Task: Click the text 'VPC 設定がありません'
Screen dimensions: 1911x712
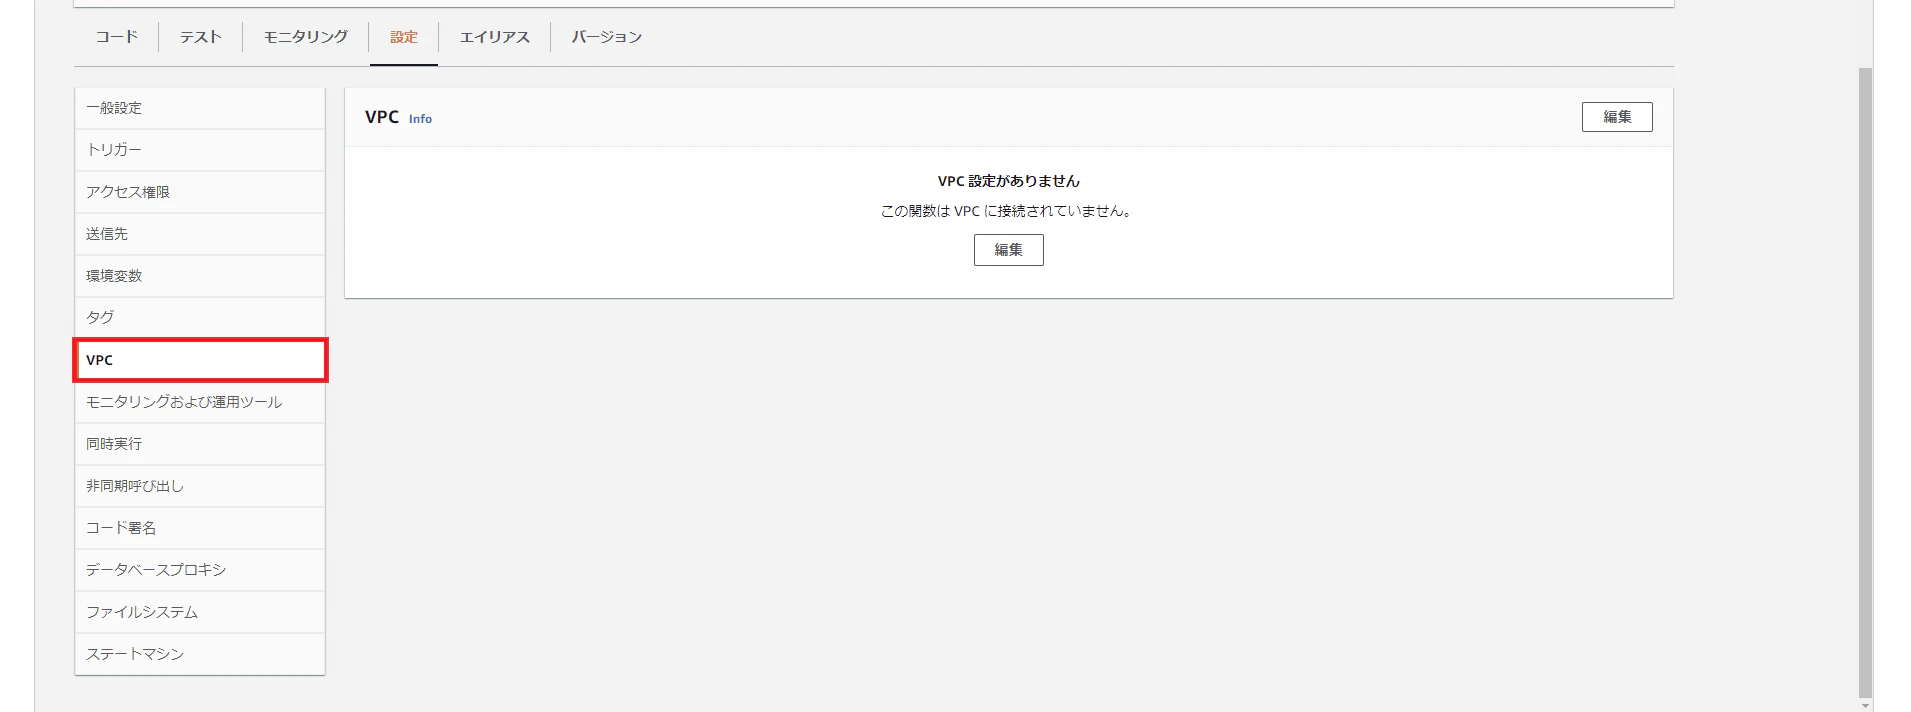Action: 1008,181
